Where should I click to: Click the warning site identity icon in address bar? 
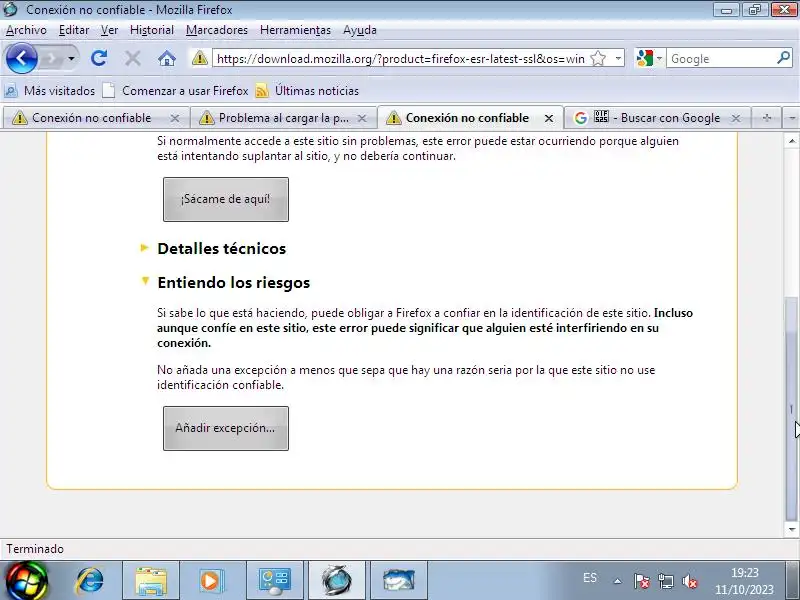pos(199,58)
